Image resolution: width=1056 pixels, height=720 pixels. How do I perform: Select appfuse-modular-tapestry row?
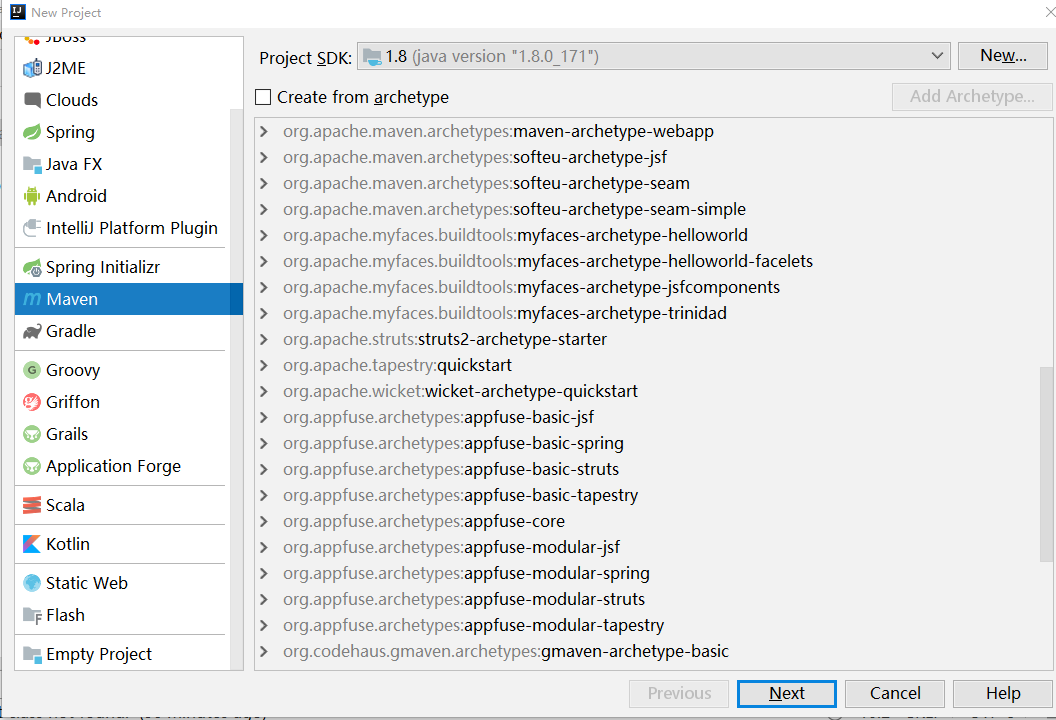tap(473, 626)
